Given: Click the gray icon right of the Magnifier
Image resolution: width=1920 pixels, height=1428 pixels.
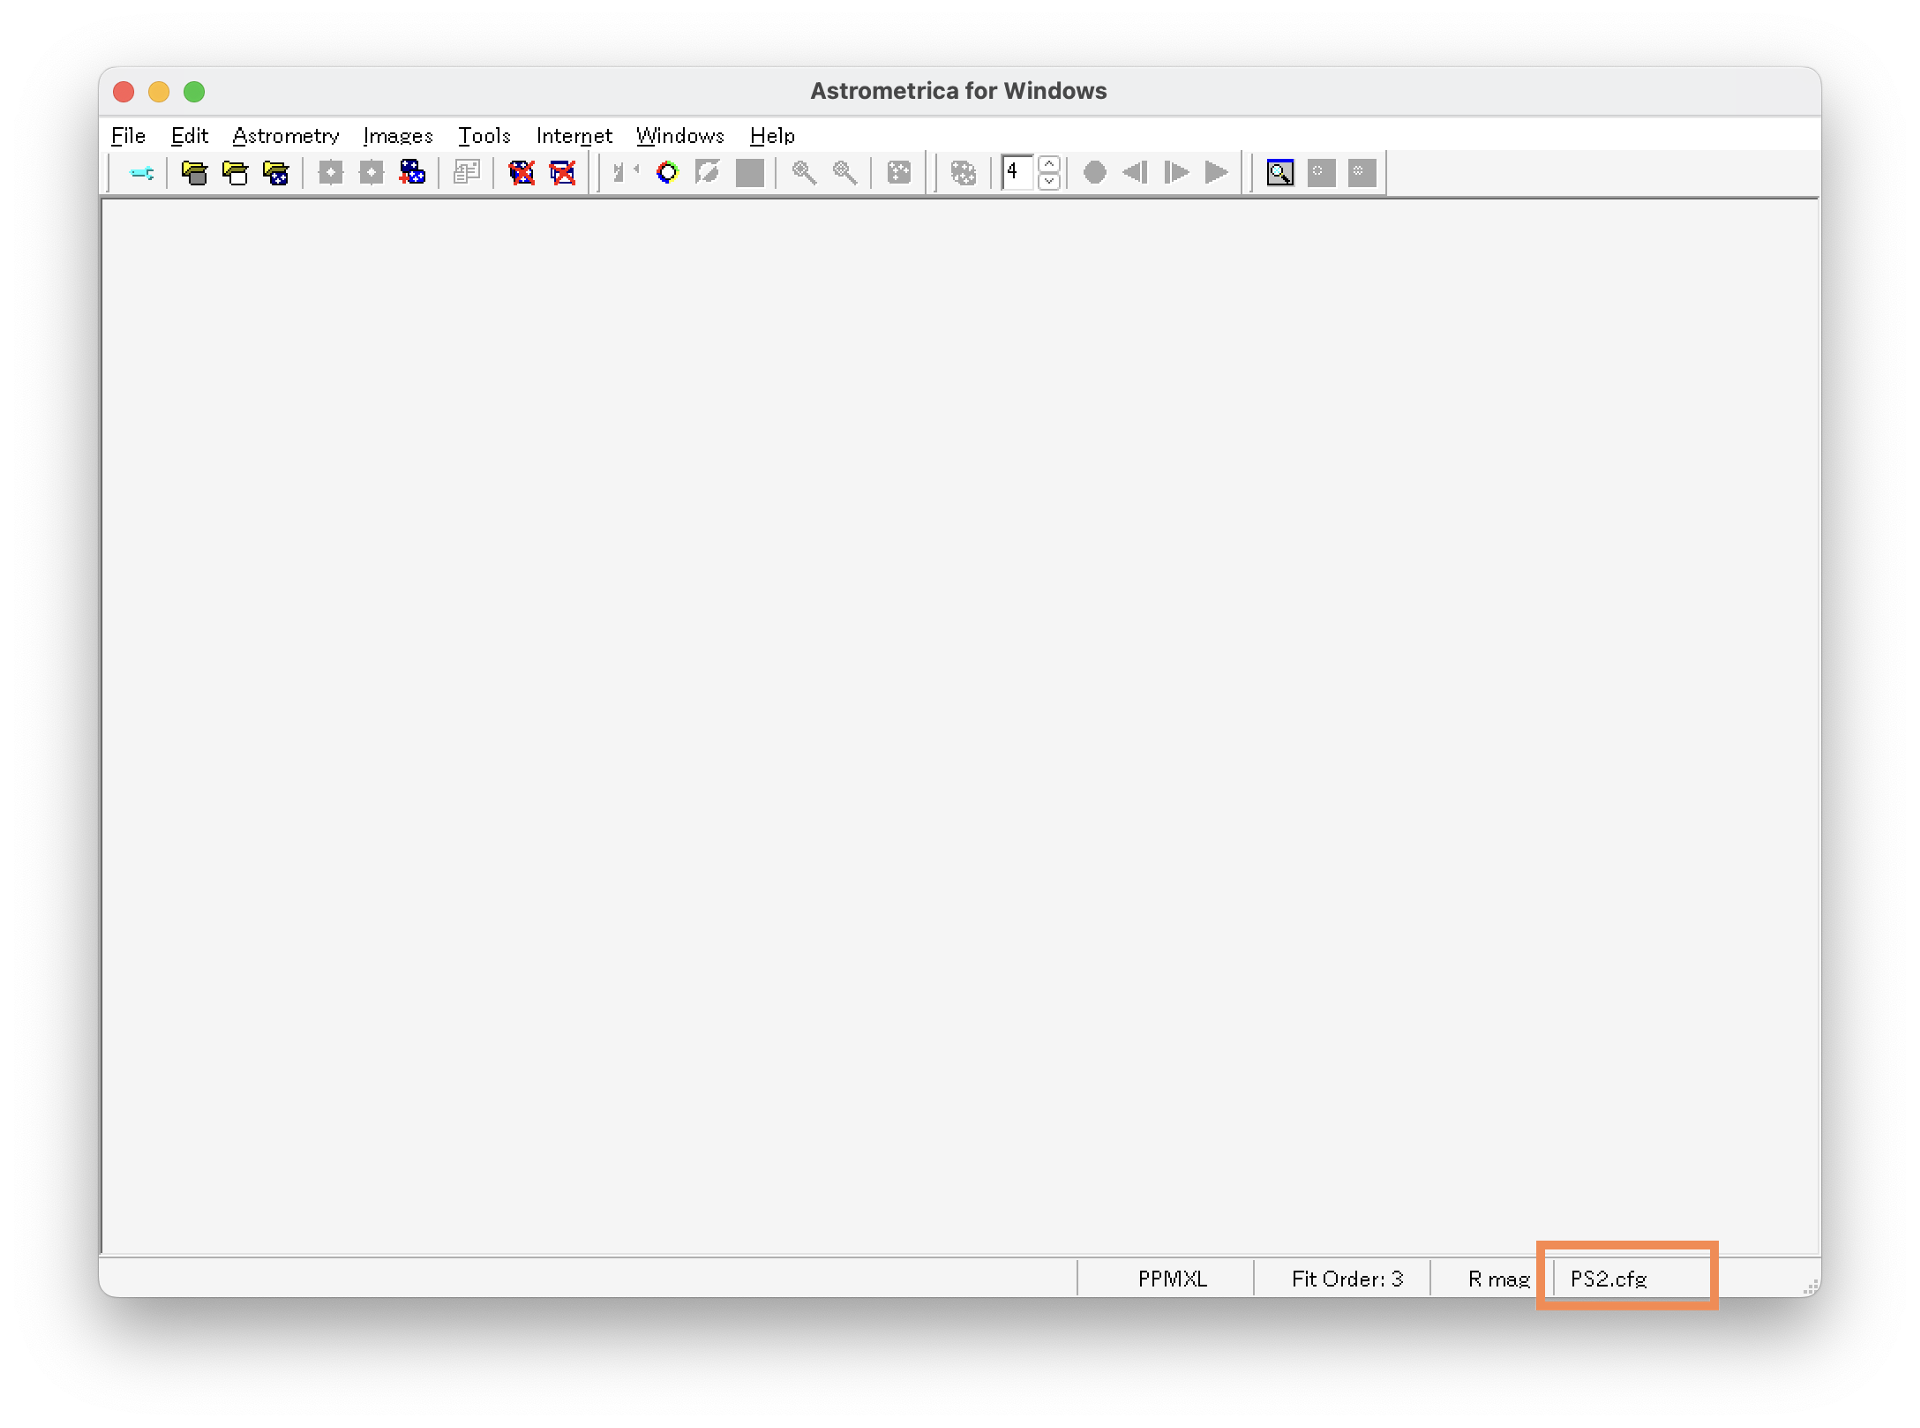Looking at the screenshot, I should pos(1321,173).
